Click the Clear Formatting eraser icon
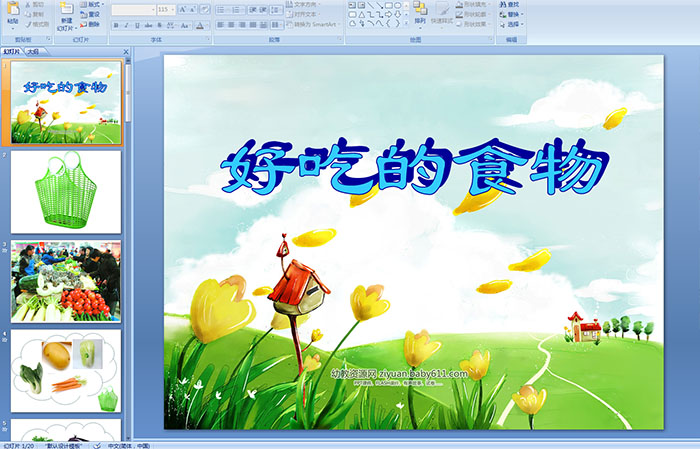 tap(205, 10)
